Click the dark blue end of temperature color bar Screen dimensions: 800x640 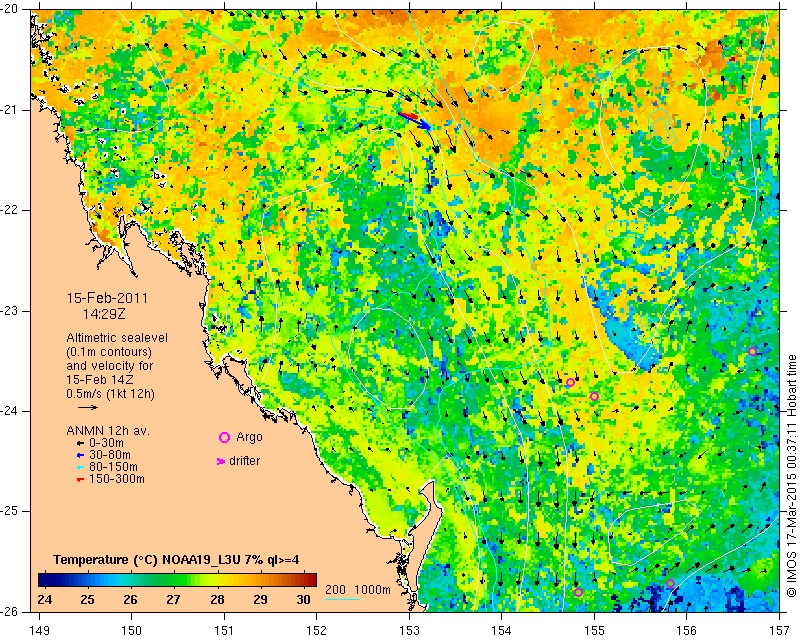pyautogui.click(x=43, y=580)
